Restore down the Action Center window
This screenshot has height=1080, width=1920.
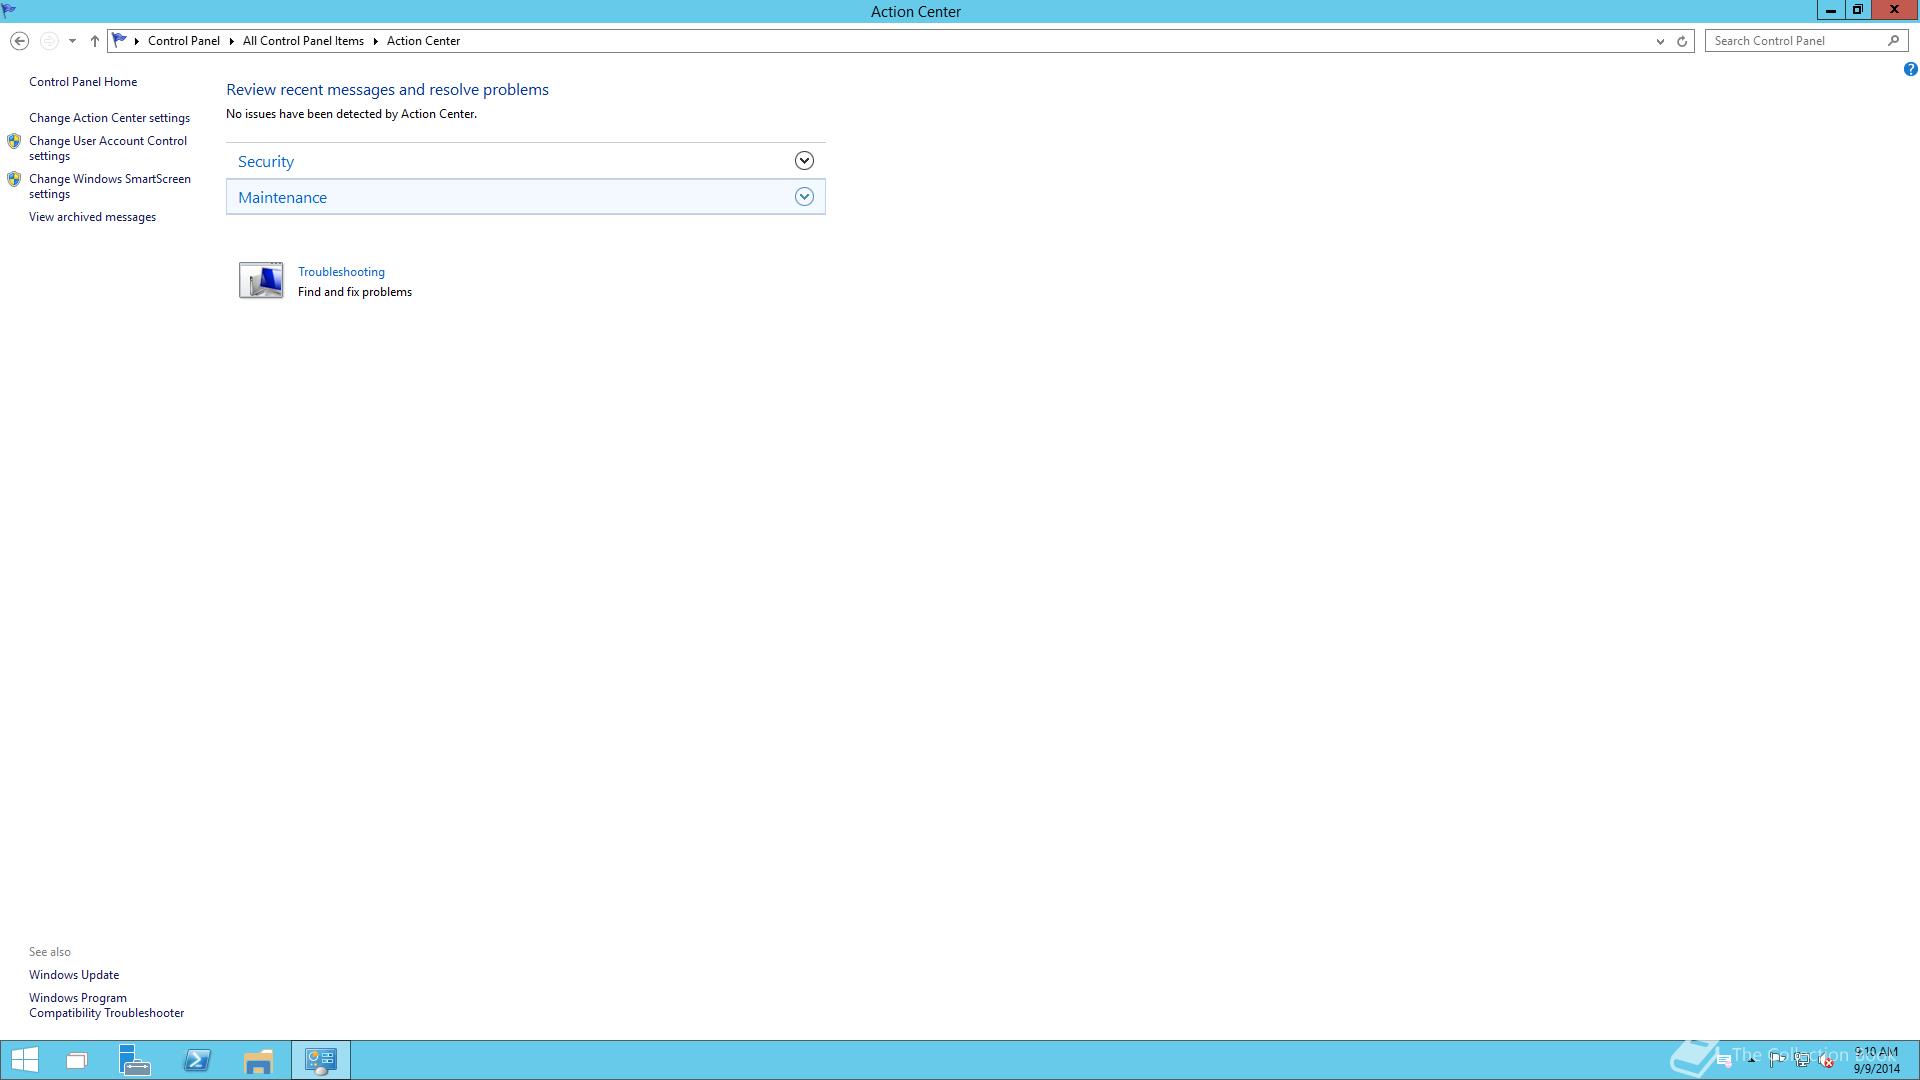[x=1858, y=10]
